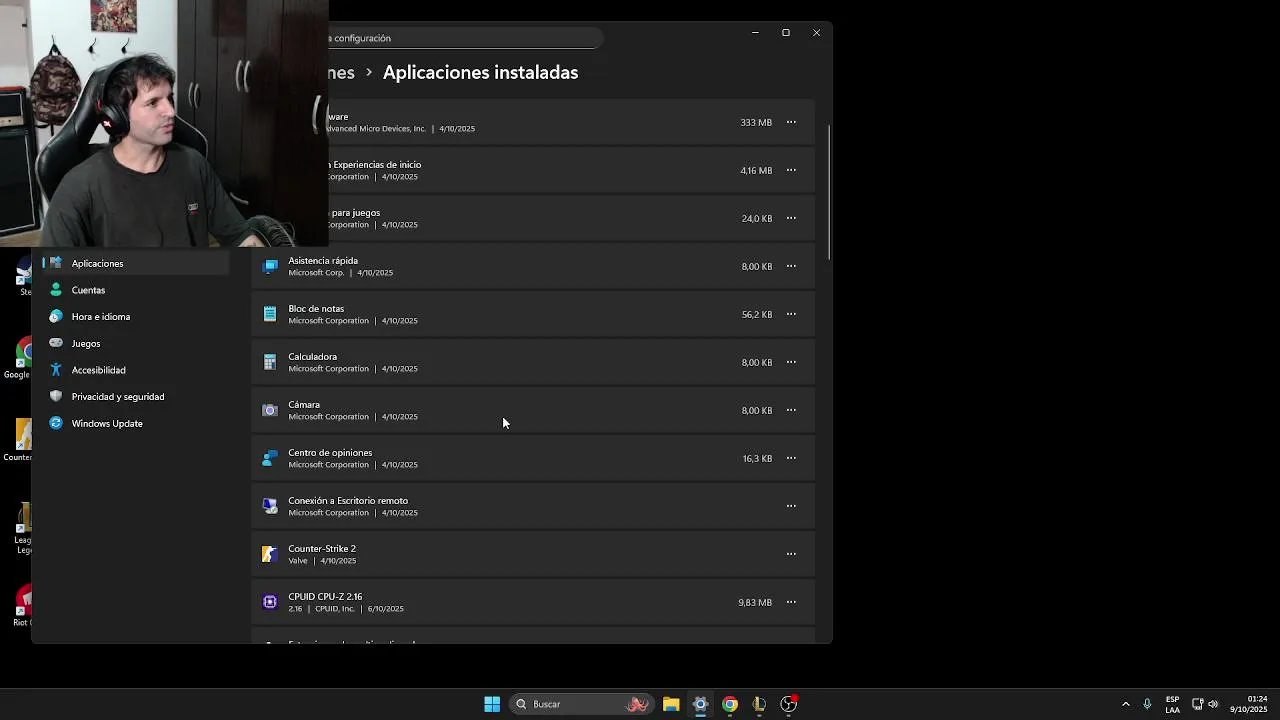
Task: Open more options for the 333 MB app
Action: pos(791,122)
